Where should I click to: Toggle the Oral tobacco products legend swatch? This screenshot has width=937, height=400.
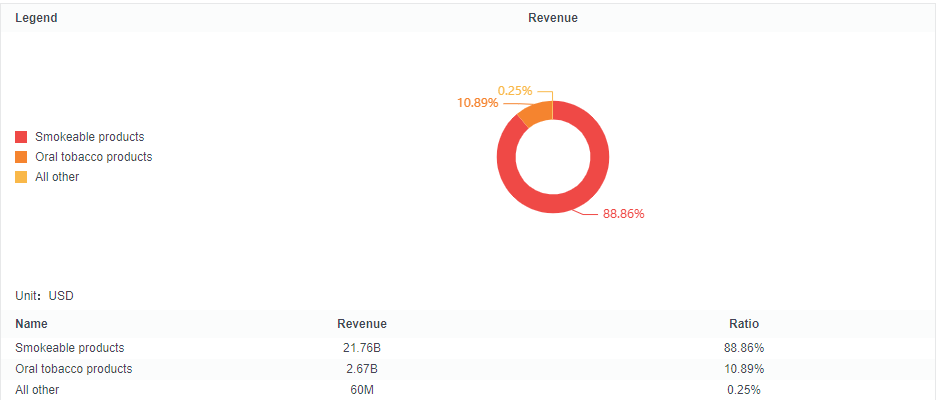(x=21, y=157)
